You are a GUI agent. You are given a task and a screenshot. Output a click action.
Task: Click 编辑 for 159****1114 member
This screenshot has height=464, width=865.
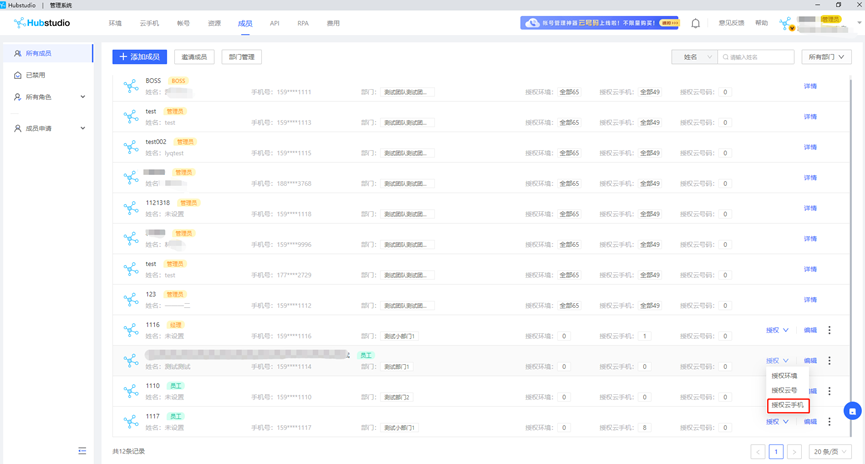coord(810,360)
